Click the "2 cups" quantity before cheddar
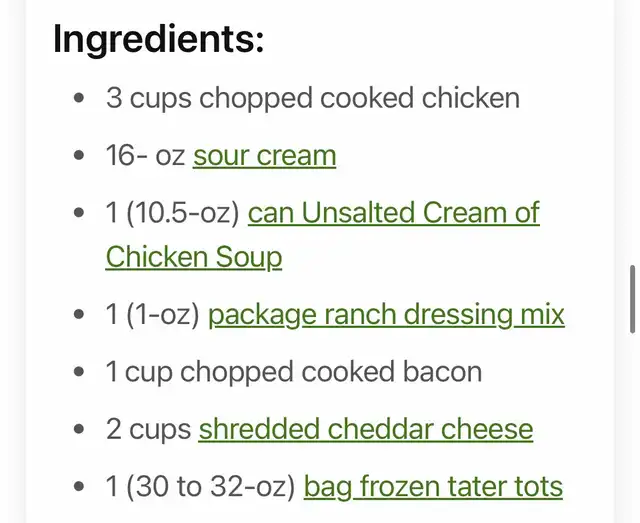This screenshot has width=640, height=523. tap(148, 430)
